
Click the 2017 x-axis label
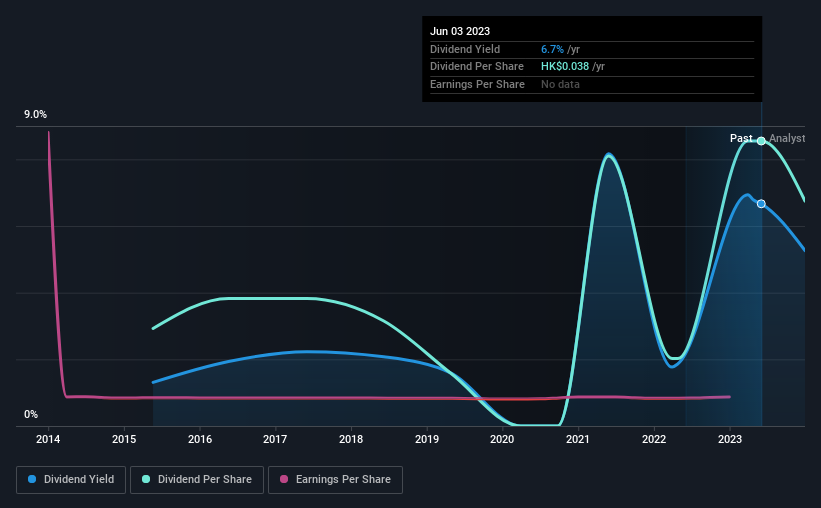275,439
